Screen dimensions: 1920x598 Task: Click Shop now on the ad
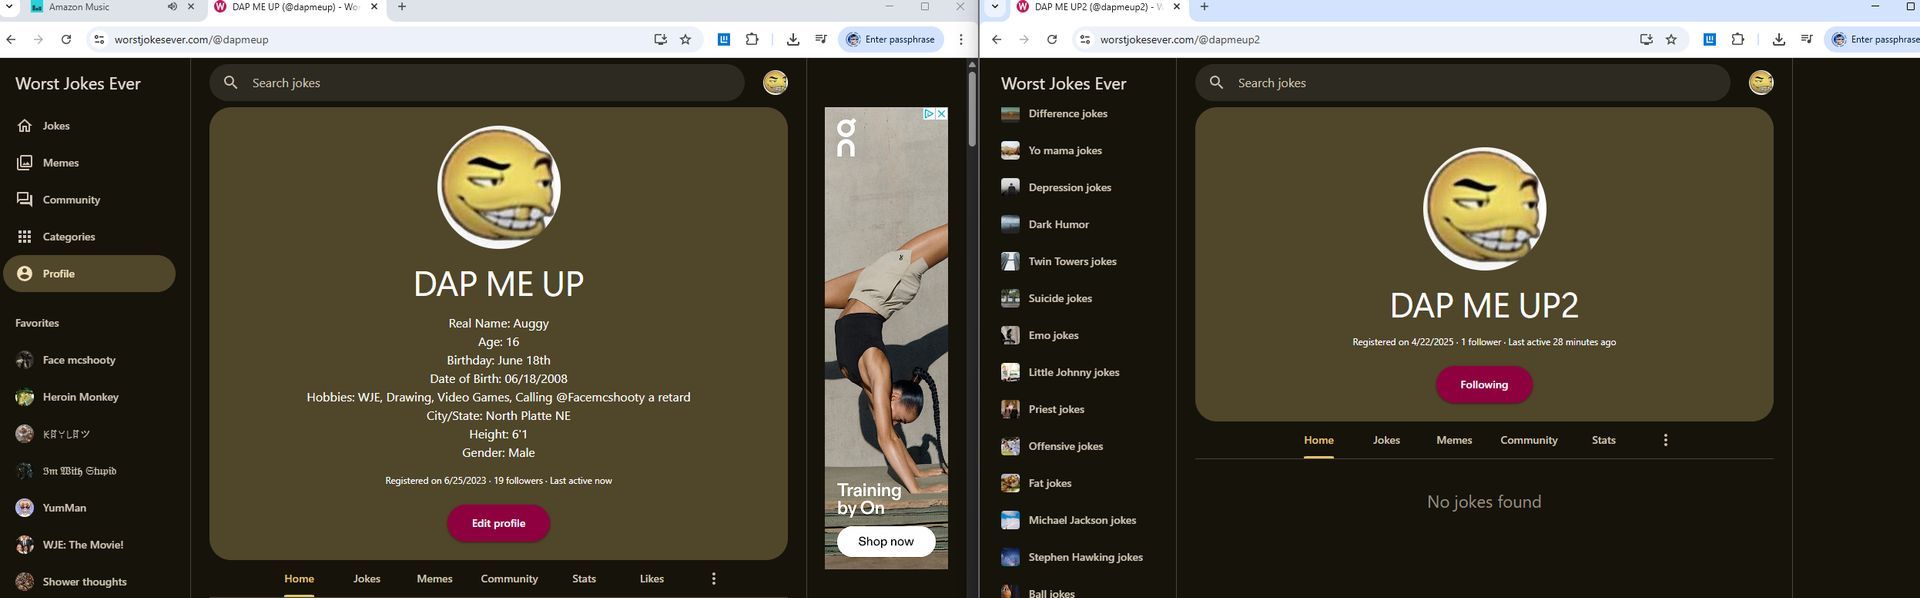click(885, 542)
